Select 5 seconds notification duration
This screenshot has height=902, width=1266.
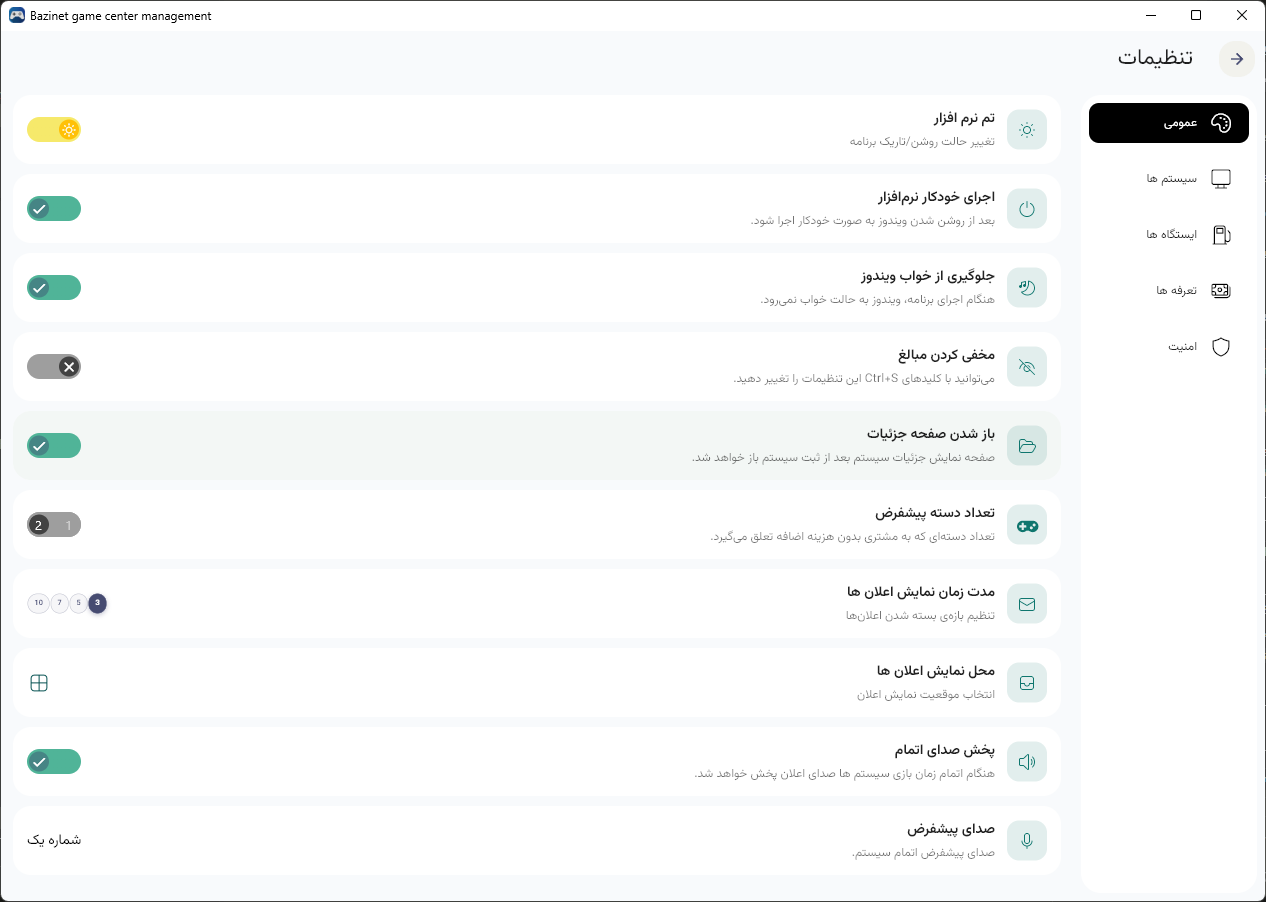[78, 603]
